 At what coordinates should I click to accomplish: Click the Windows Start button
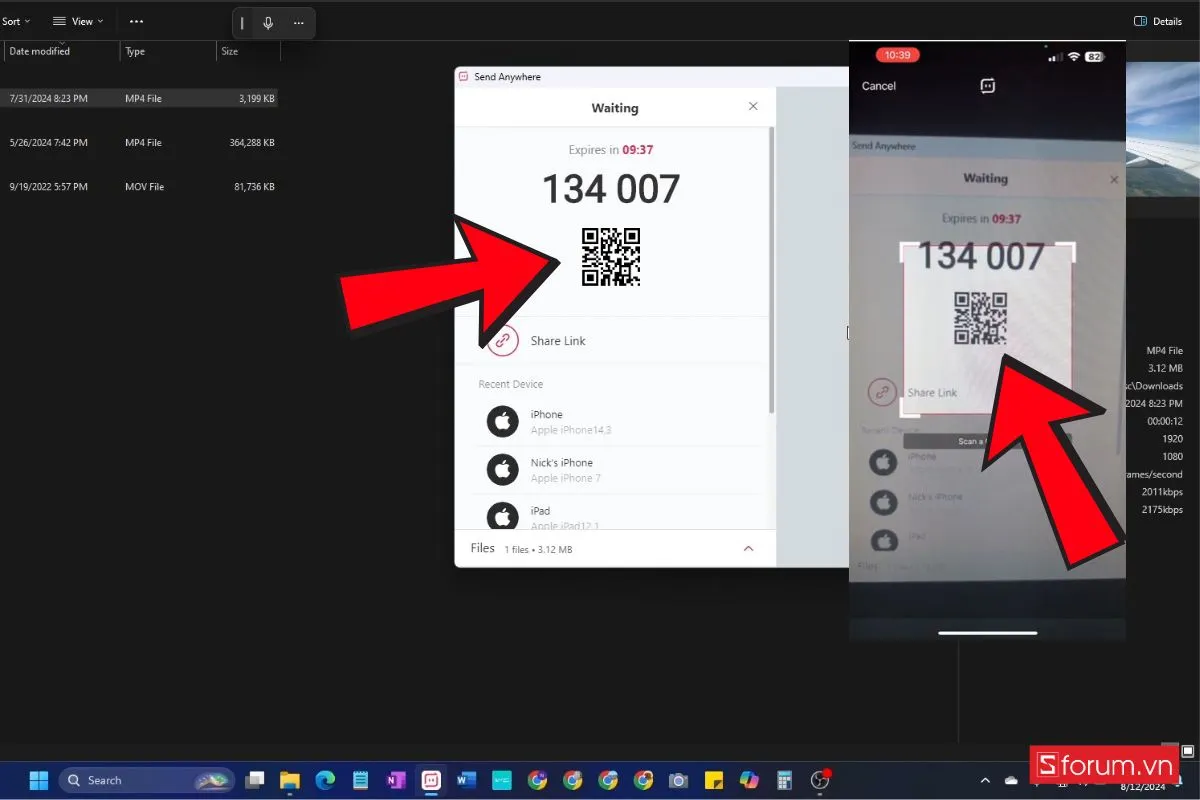(x=37, y=779)
